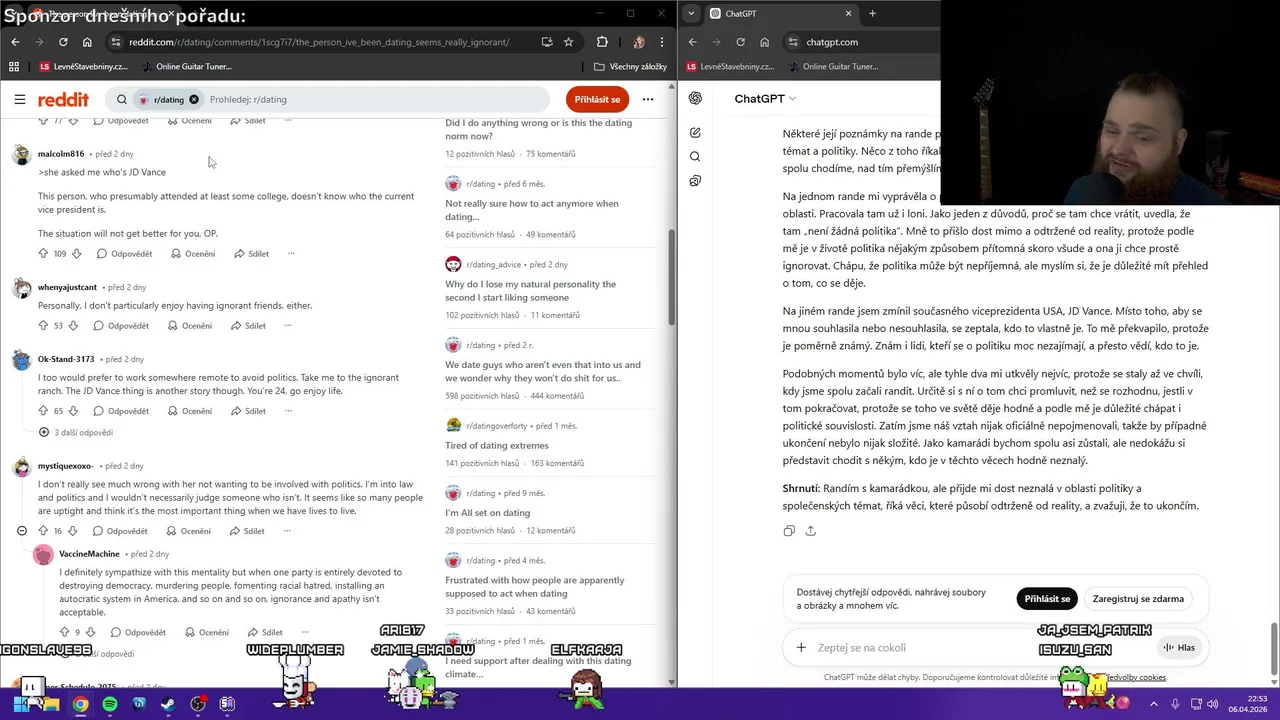The image size is (1280, 720).
Task: Open 'Not really sure how to act anymore' post
Action: point(532,210)
